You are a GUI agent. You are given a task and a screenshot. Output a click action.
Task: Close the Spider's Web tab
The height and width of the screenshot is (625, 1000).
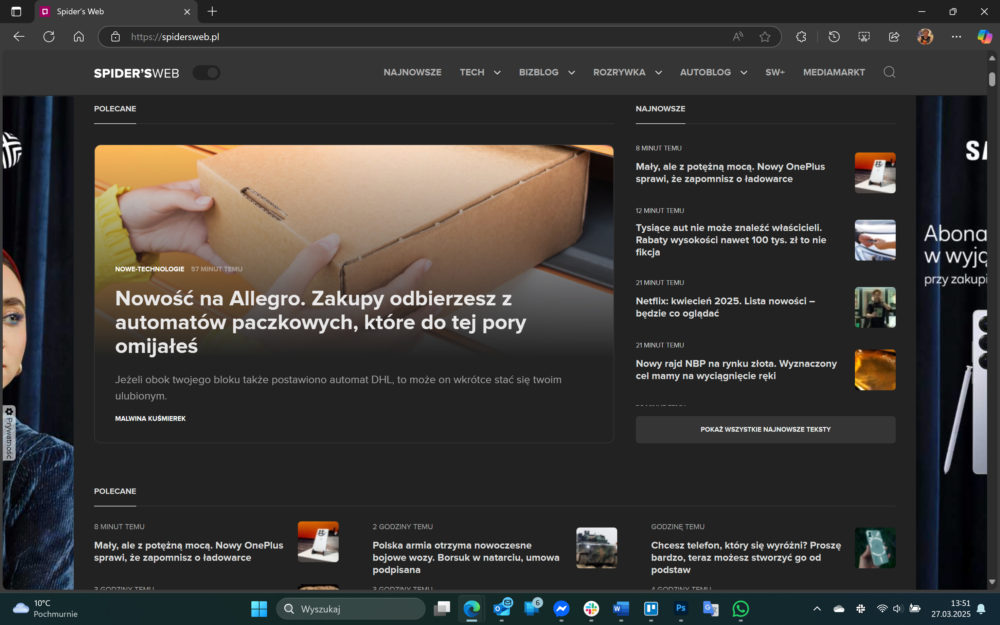187,11
